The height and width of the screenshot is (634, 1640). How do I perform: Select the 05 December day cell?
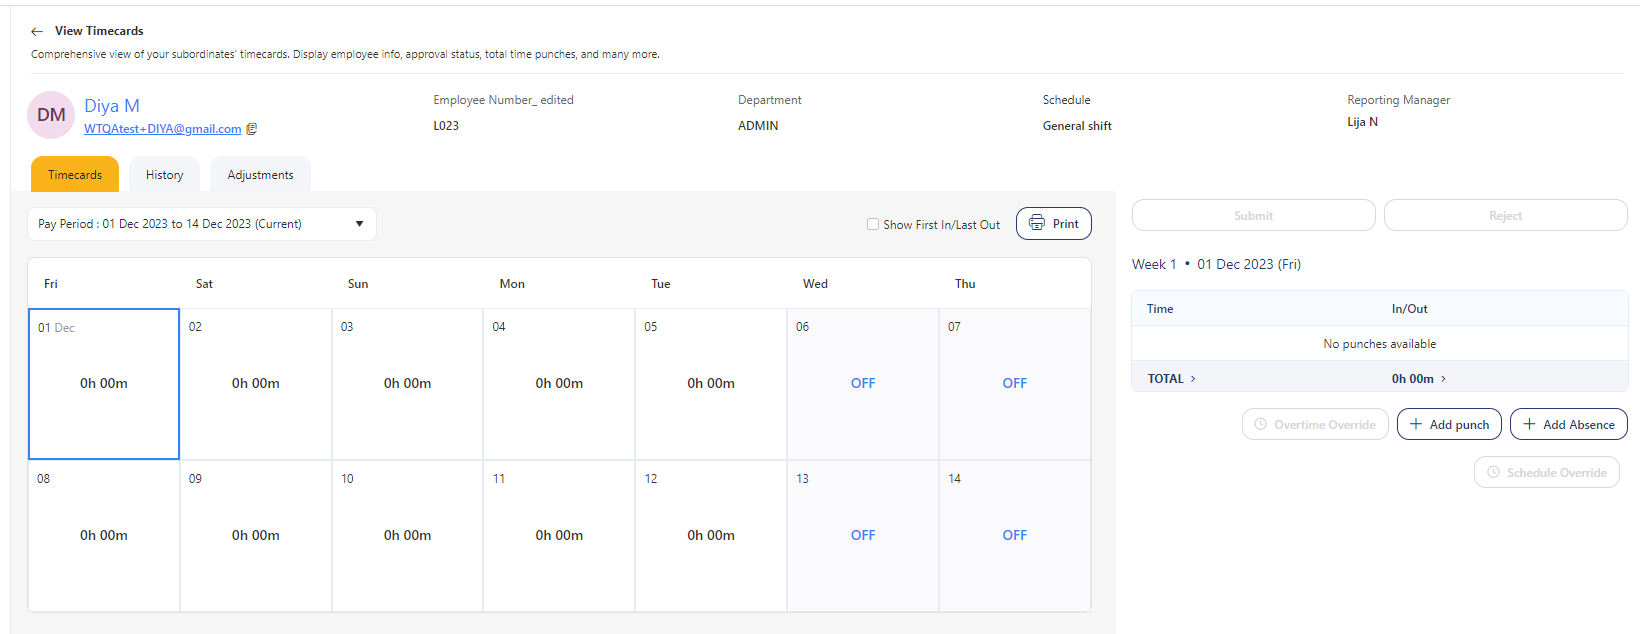pos(710,383)
